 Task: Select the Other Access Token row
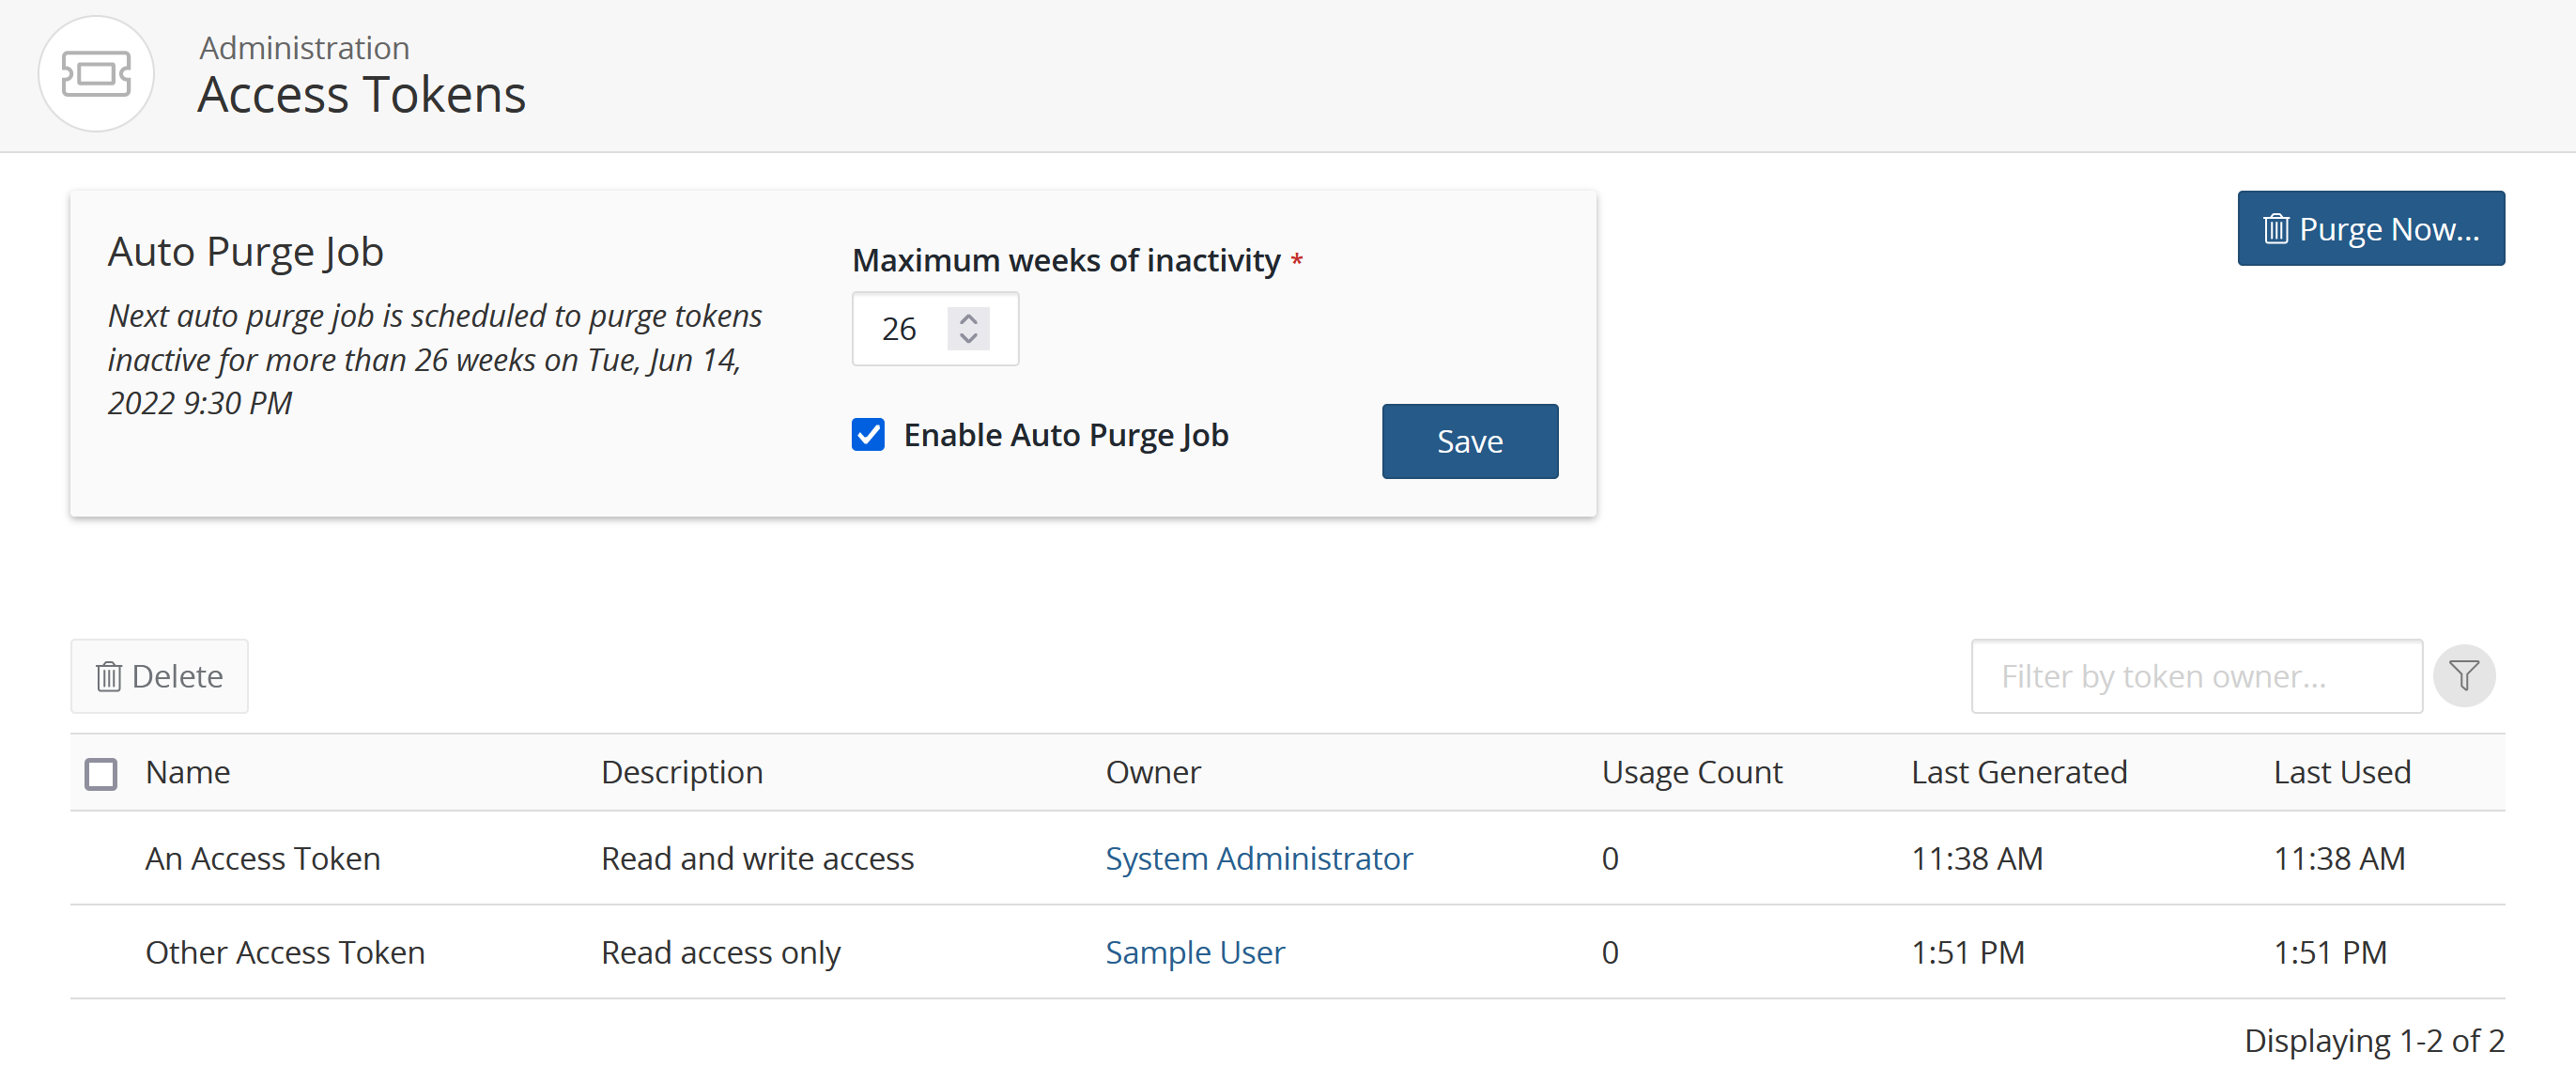pyautogui.click(x=285, y=952)
